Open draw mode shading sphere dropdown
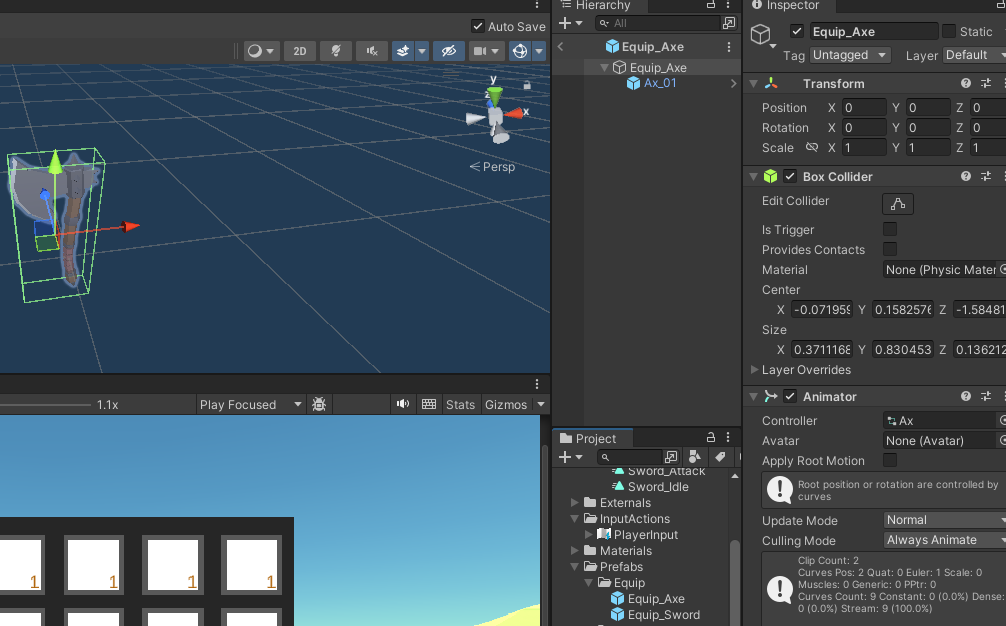 (x=261, y=51)
